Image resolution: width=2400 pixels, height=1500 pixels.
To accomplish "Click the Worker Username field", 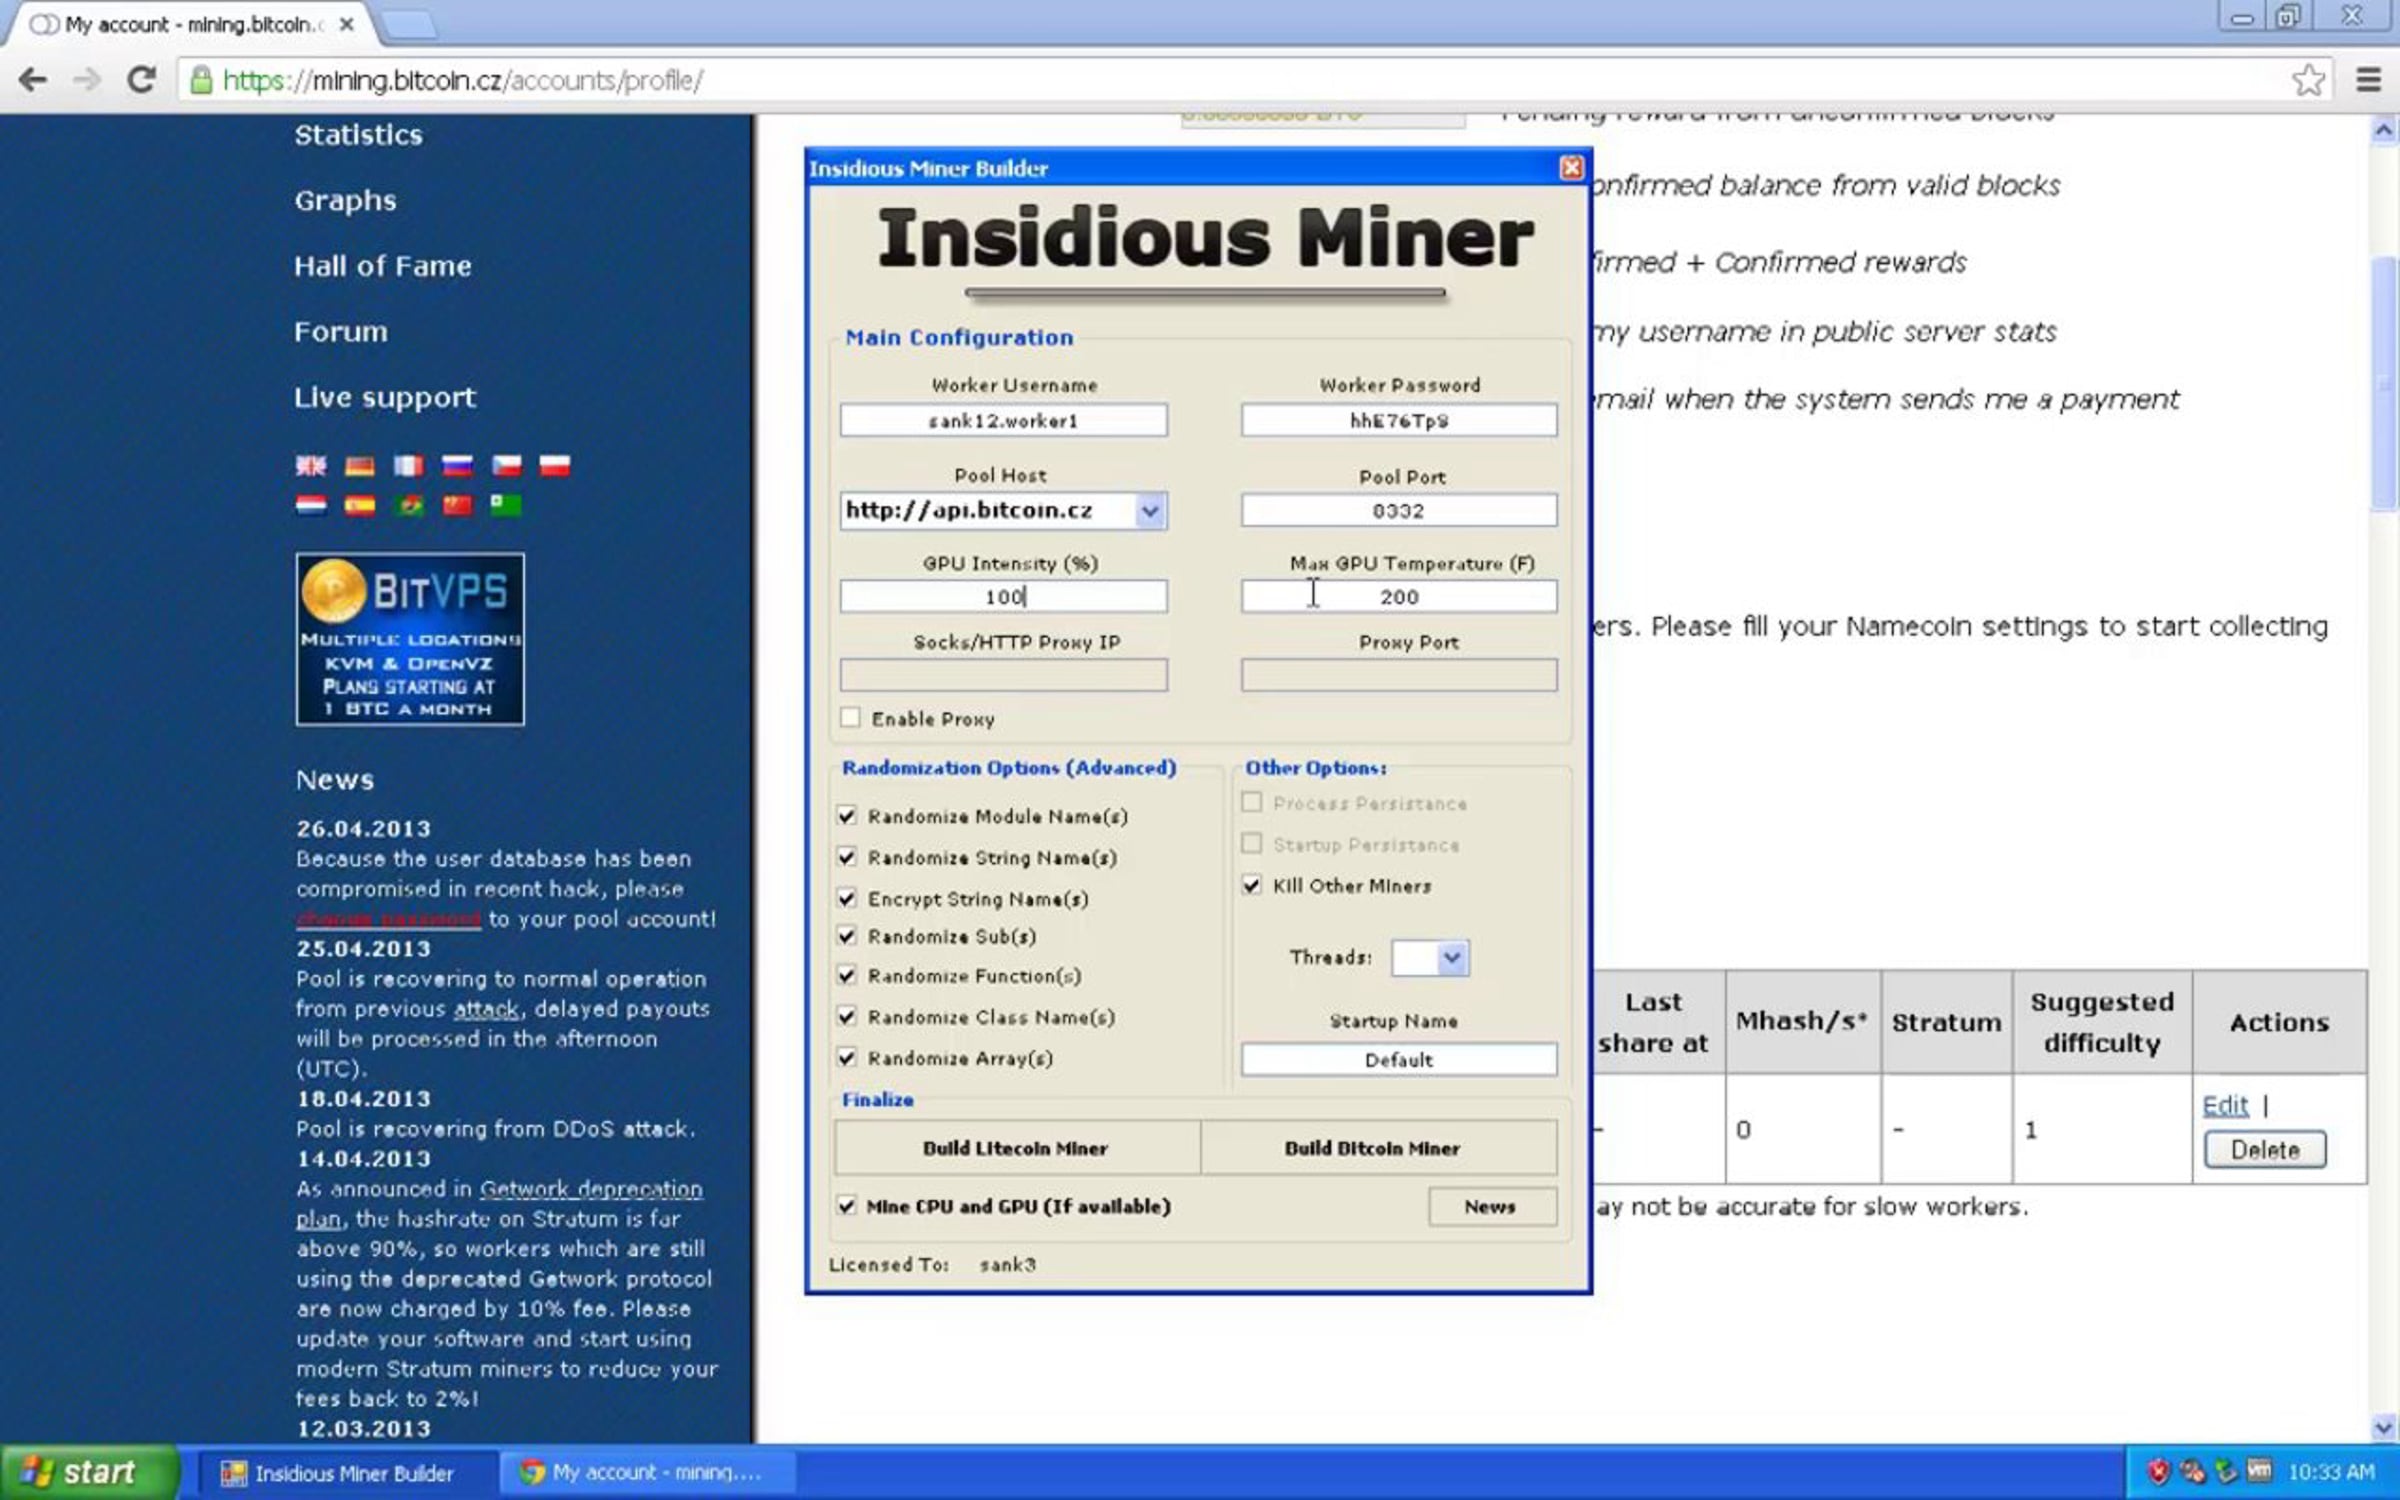I will coord(1003,420).
